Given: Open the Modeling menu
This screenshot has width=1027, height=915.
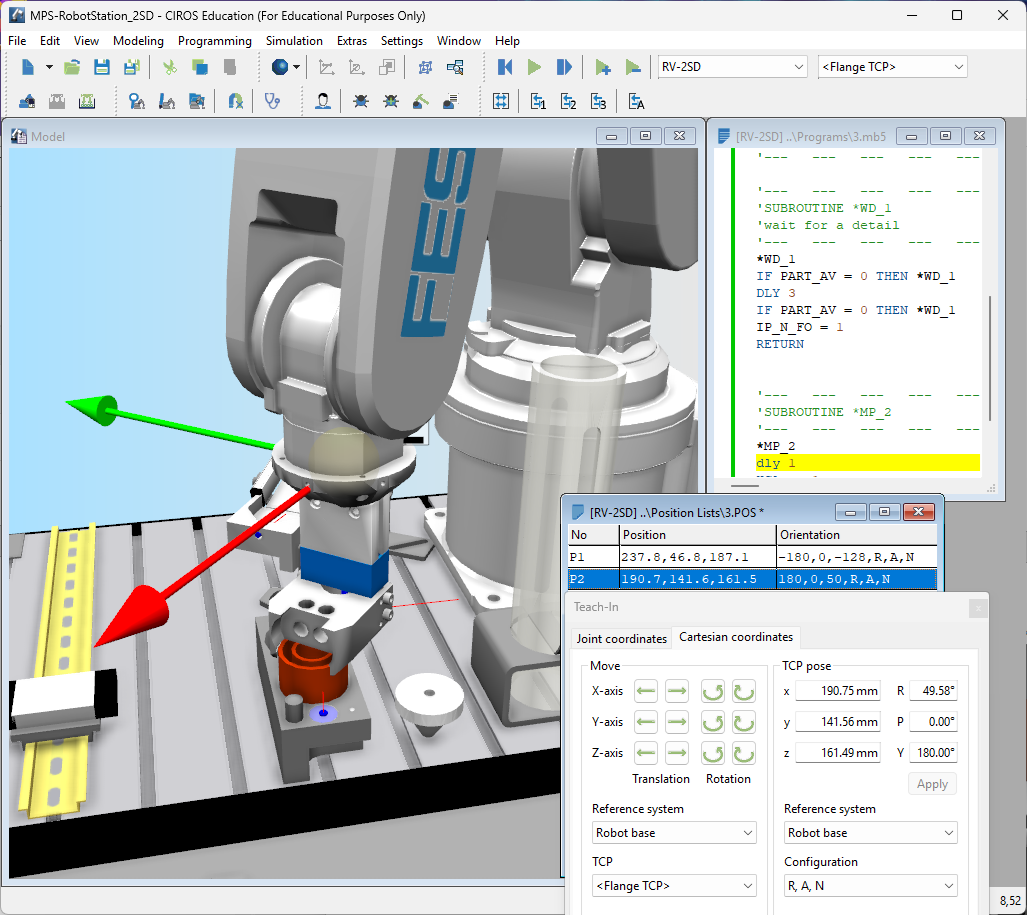Looking at the screenshot, I should coord(138,41).
